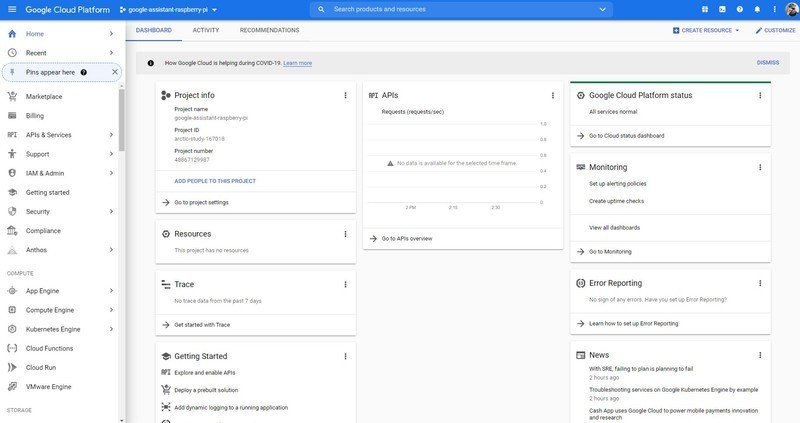
Task: Click the help question mark icon
Action: click(x=740, y=9)
